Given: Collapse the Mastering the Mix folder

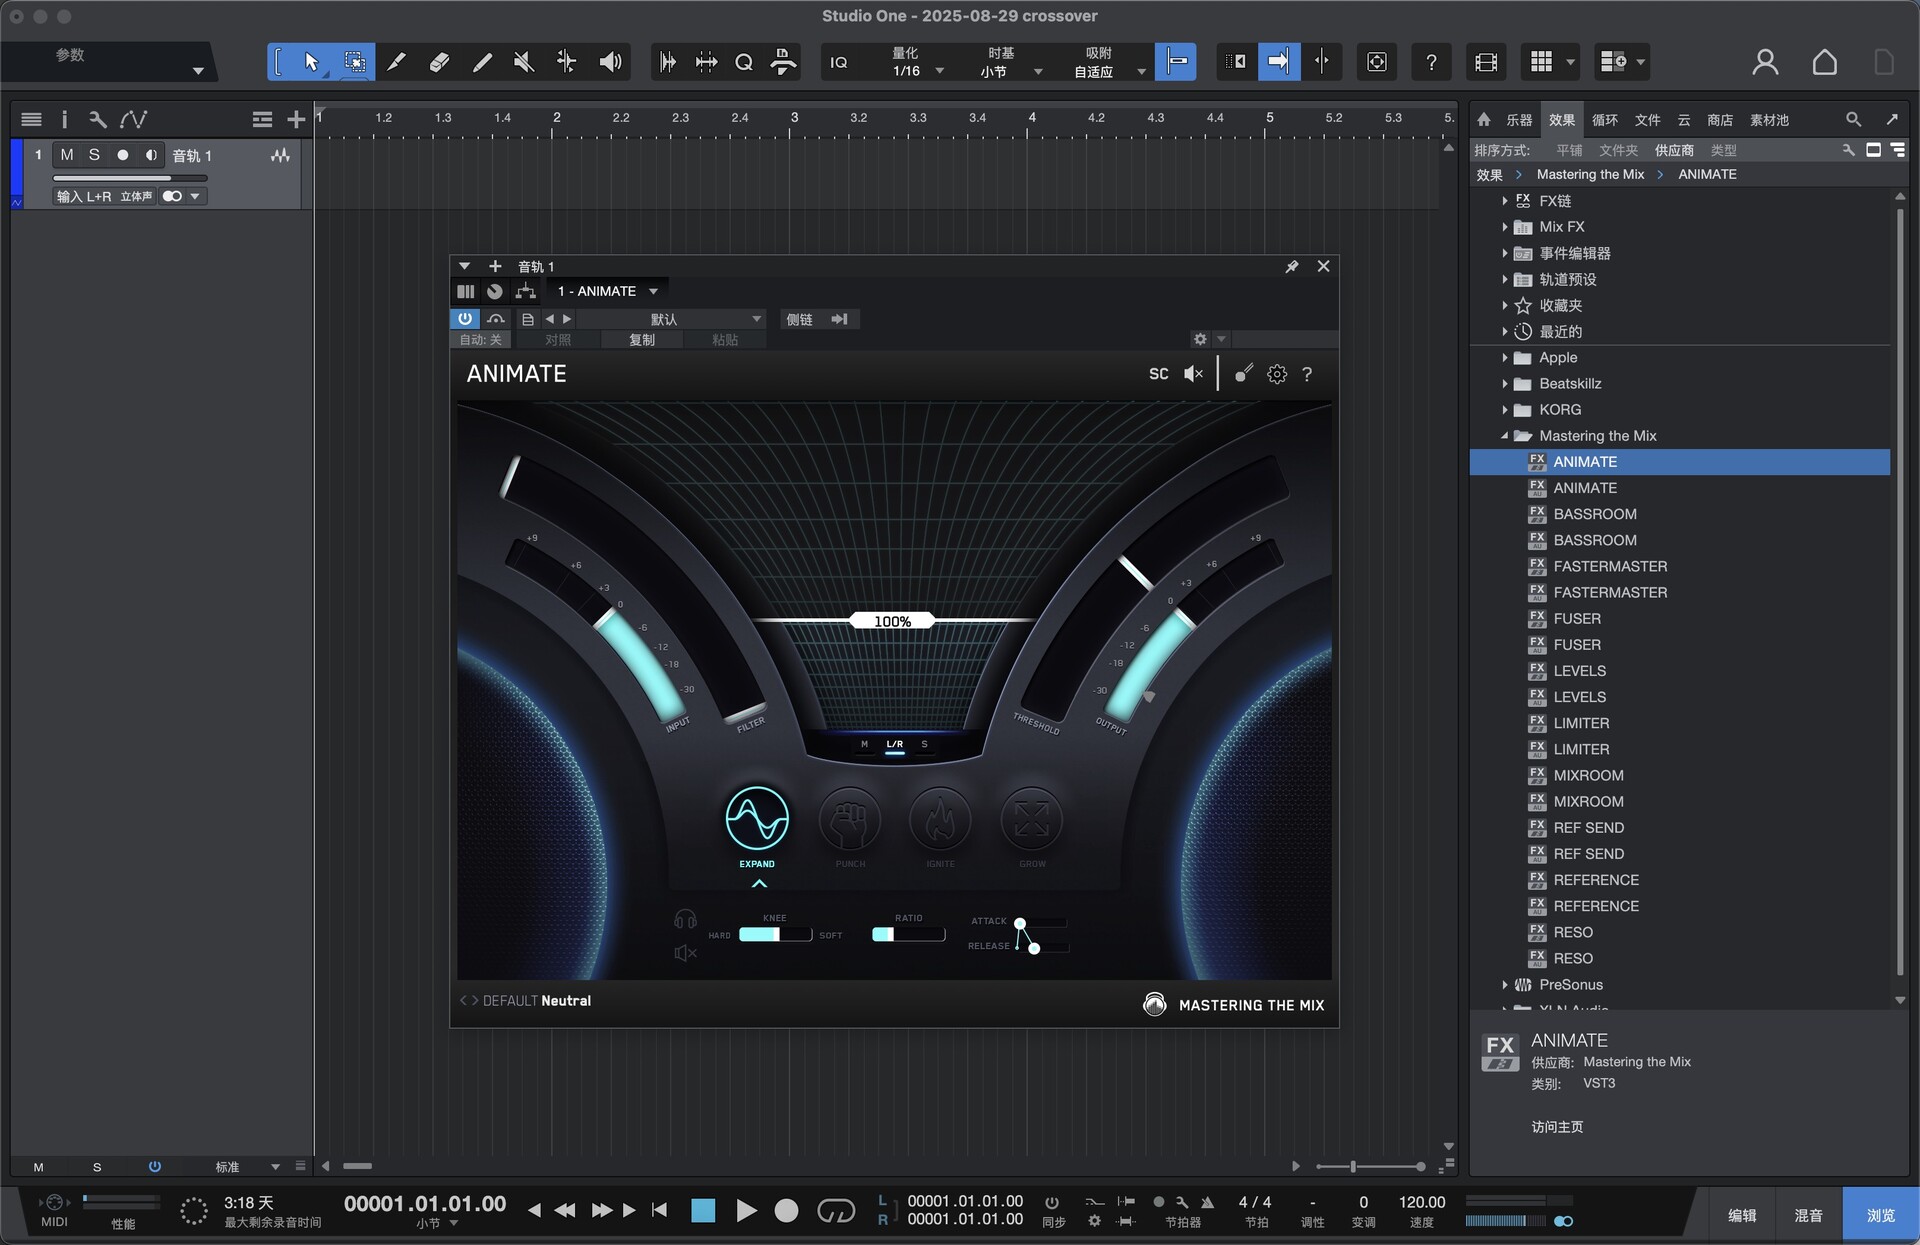Looking at the screenshot, I should click(1505, 435).
